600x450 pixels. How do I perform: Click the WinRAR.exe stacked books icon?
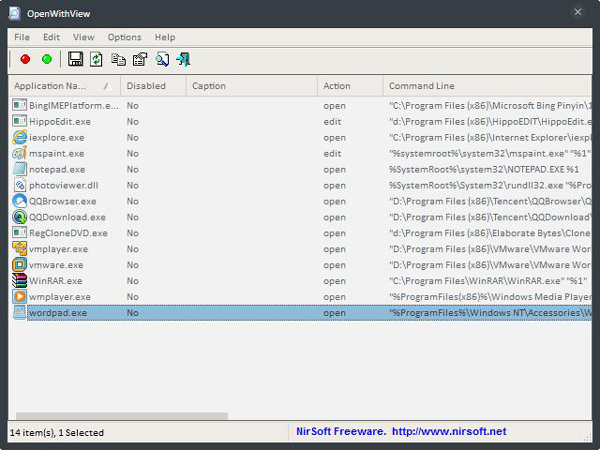coord(20,280)
